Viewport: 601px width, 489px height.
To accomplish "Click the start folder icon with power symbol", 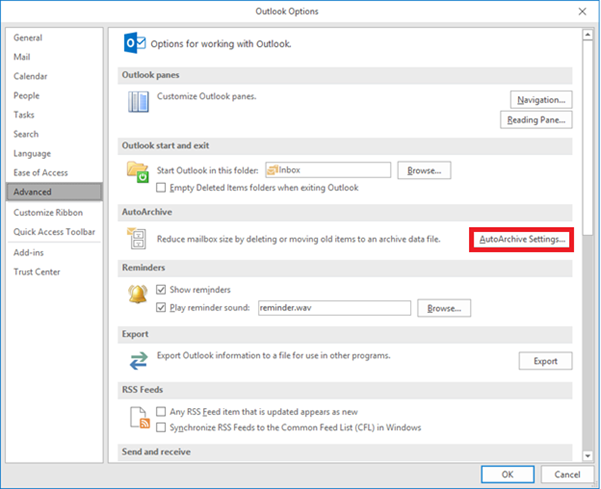I will [x=138, y=172].
